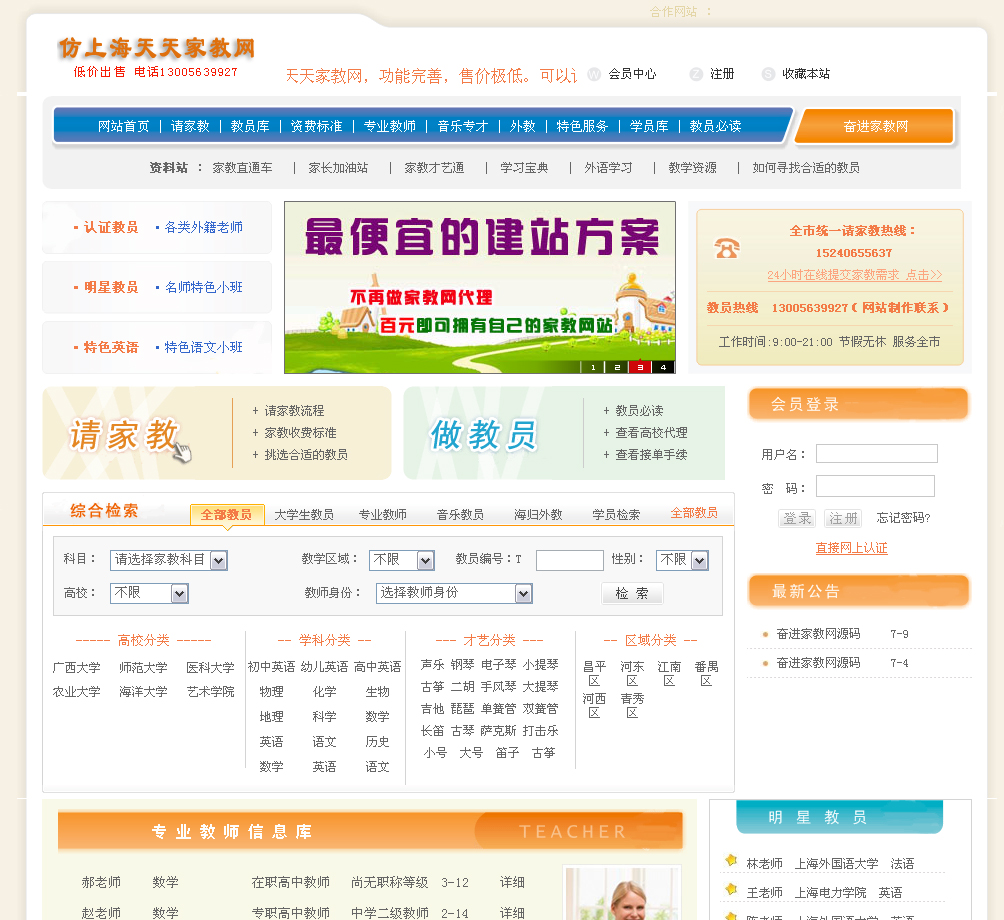Switch banner to slide number 4
Screen dimensions: 1004x920
point(663,367)
